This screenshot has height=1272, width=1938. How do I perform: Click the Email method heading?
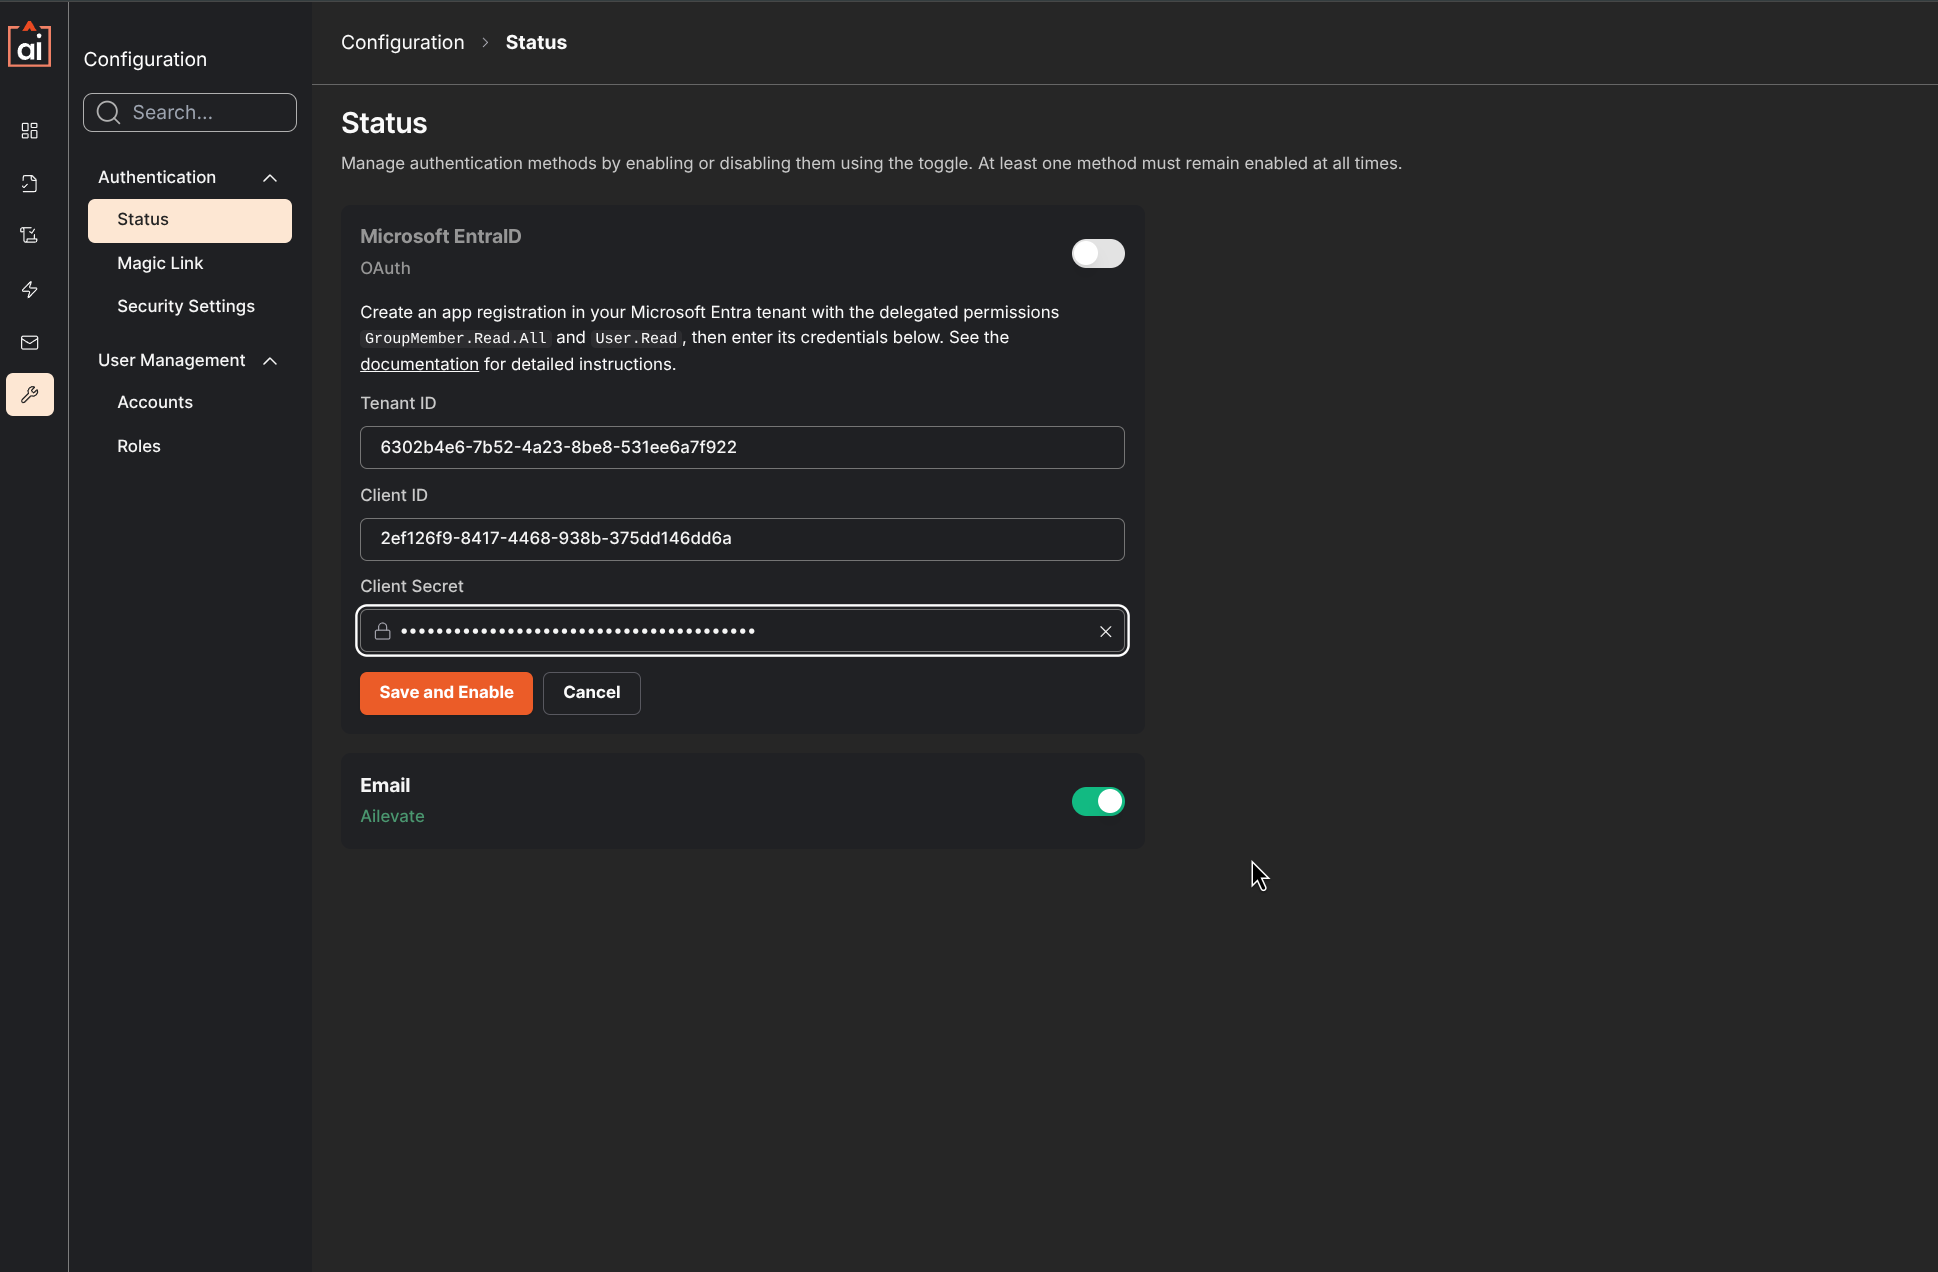click(385, 785)
